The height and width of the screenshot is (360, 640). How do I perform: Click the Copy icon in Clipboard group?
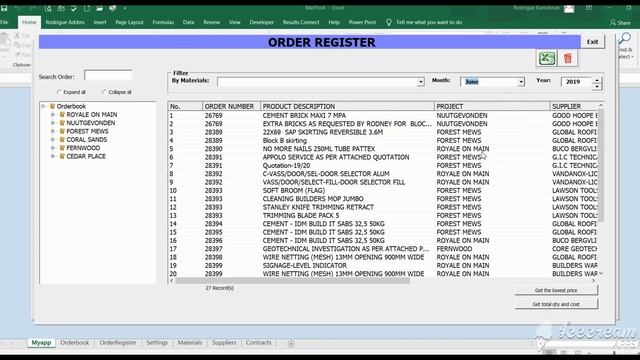(x=17, y=45)
